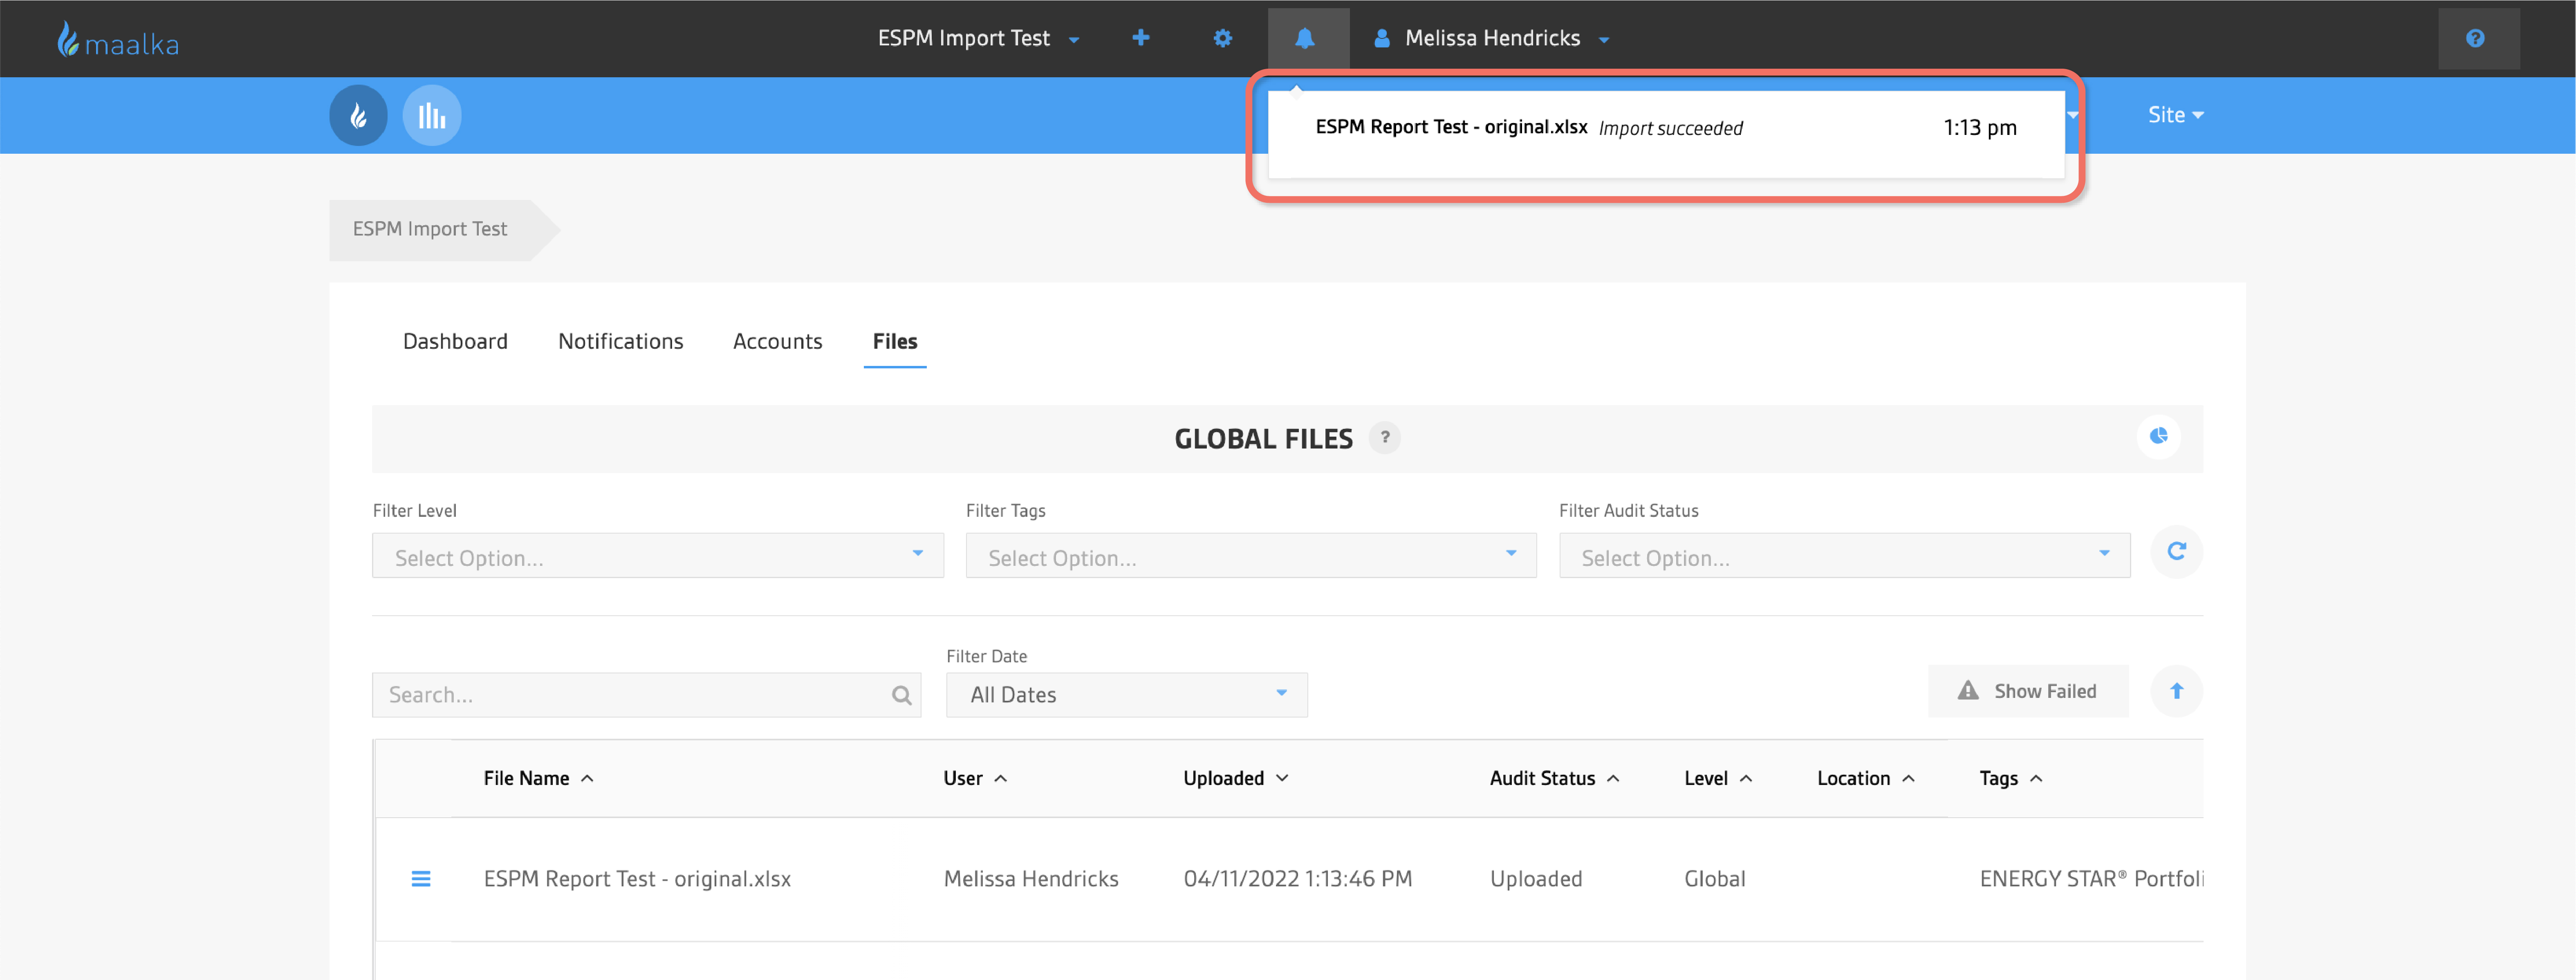2576x980 pixels.
Task: Open the Site dropdown
Action: point(2176,115)
